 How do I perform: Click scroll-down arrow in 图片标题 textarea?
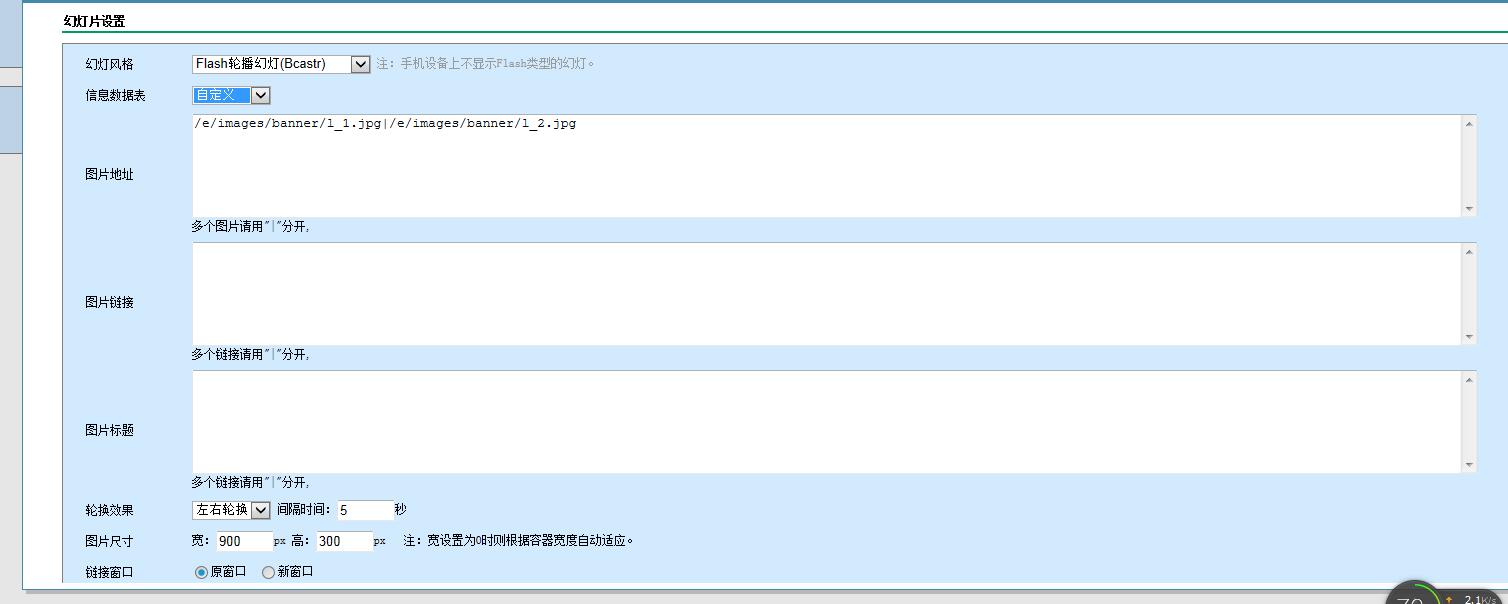[1468, 464]
